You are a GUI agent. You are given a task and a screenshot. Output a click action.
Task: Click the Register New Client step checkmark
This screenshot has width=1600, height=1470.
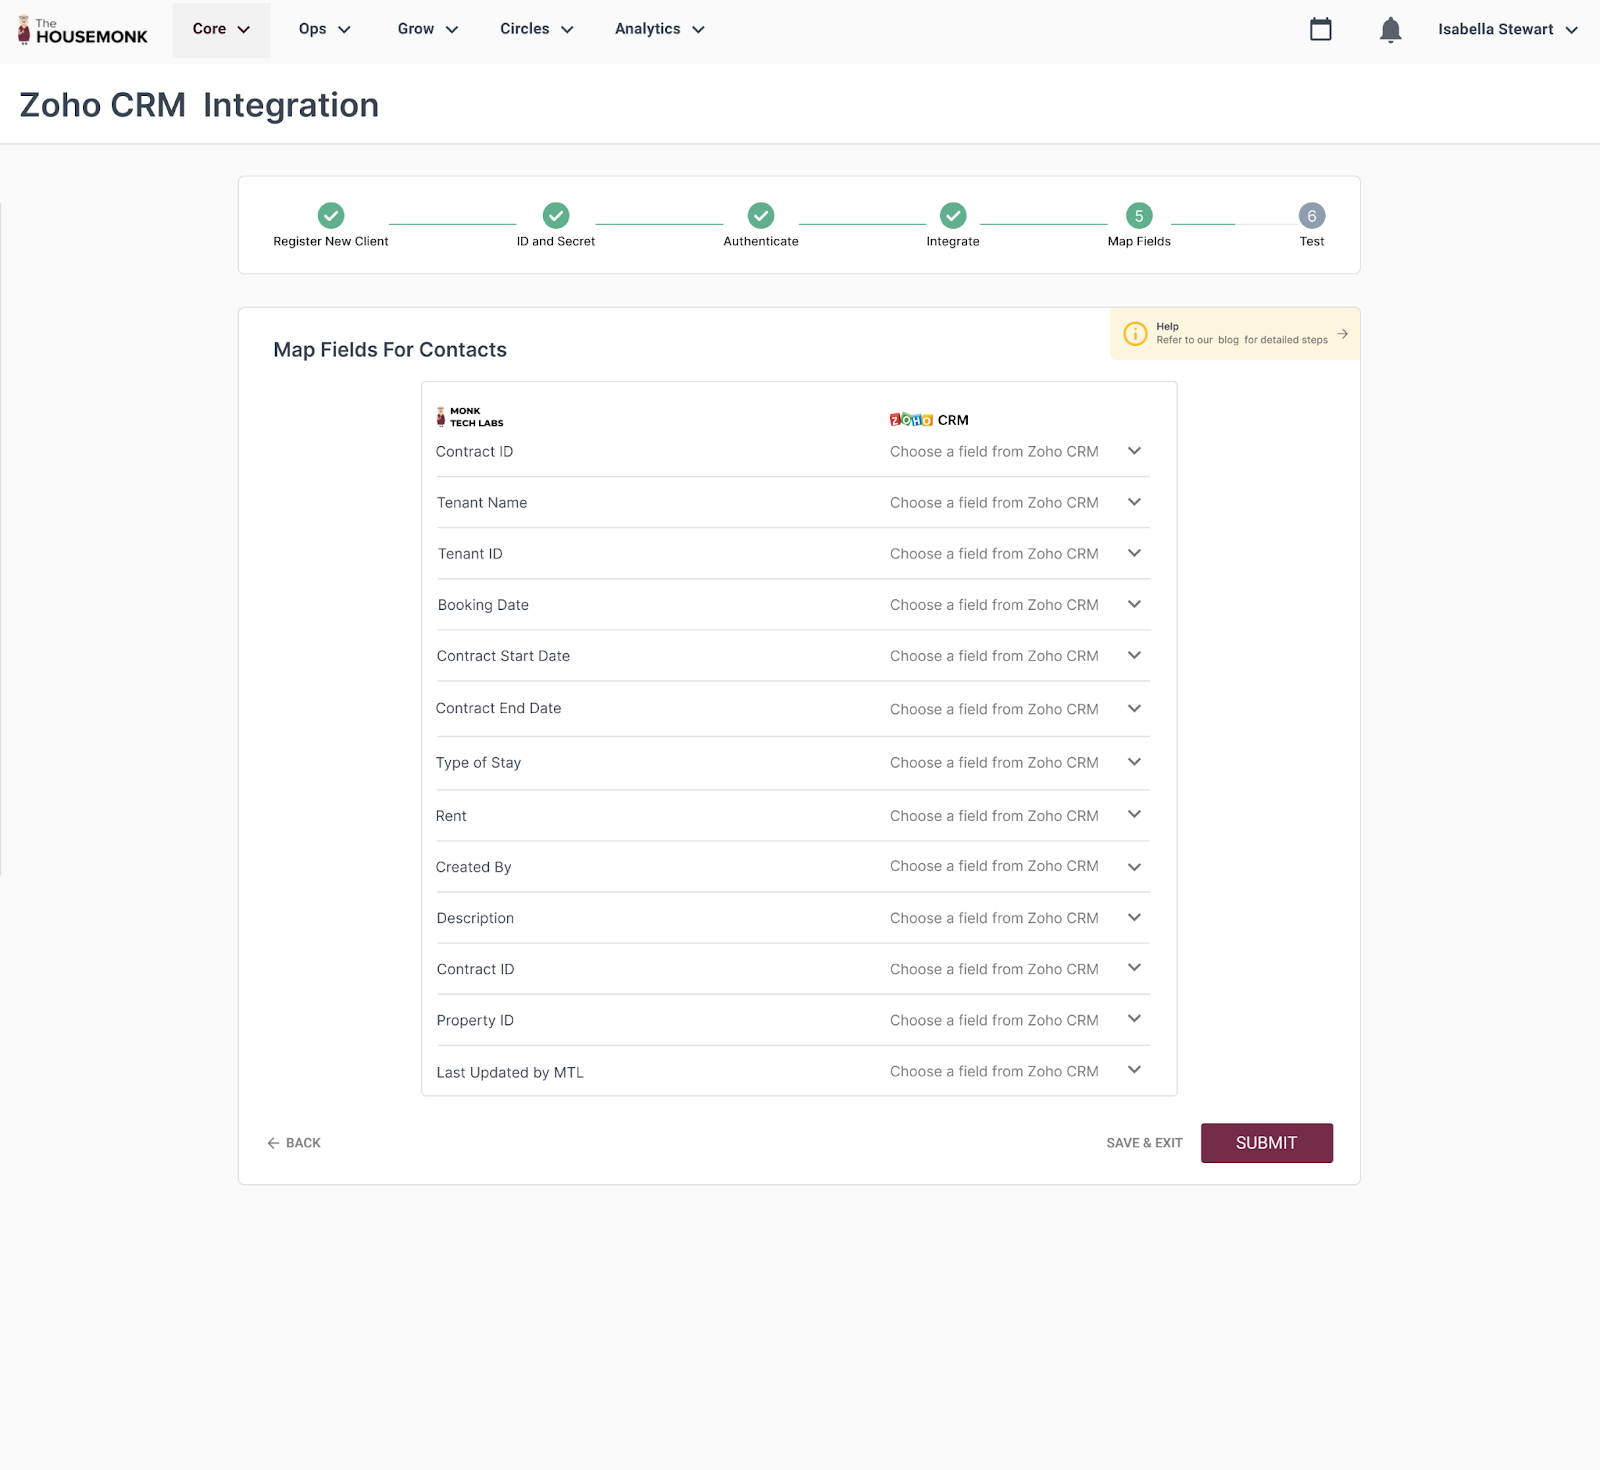331,215
